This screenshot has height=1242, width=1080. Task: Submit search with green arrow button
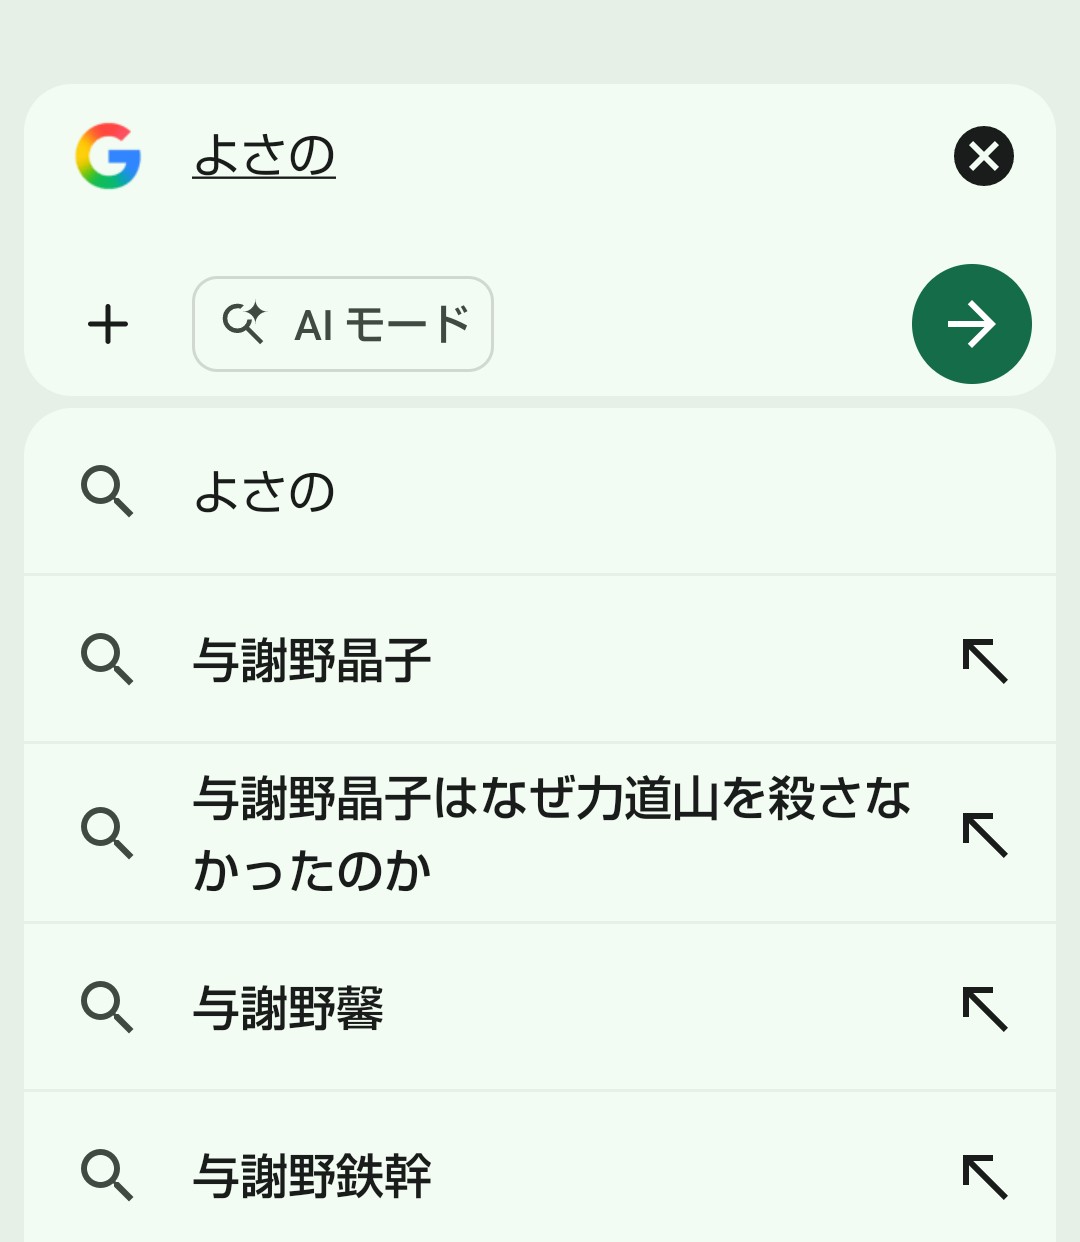971,324
